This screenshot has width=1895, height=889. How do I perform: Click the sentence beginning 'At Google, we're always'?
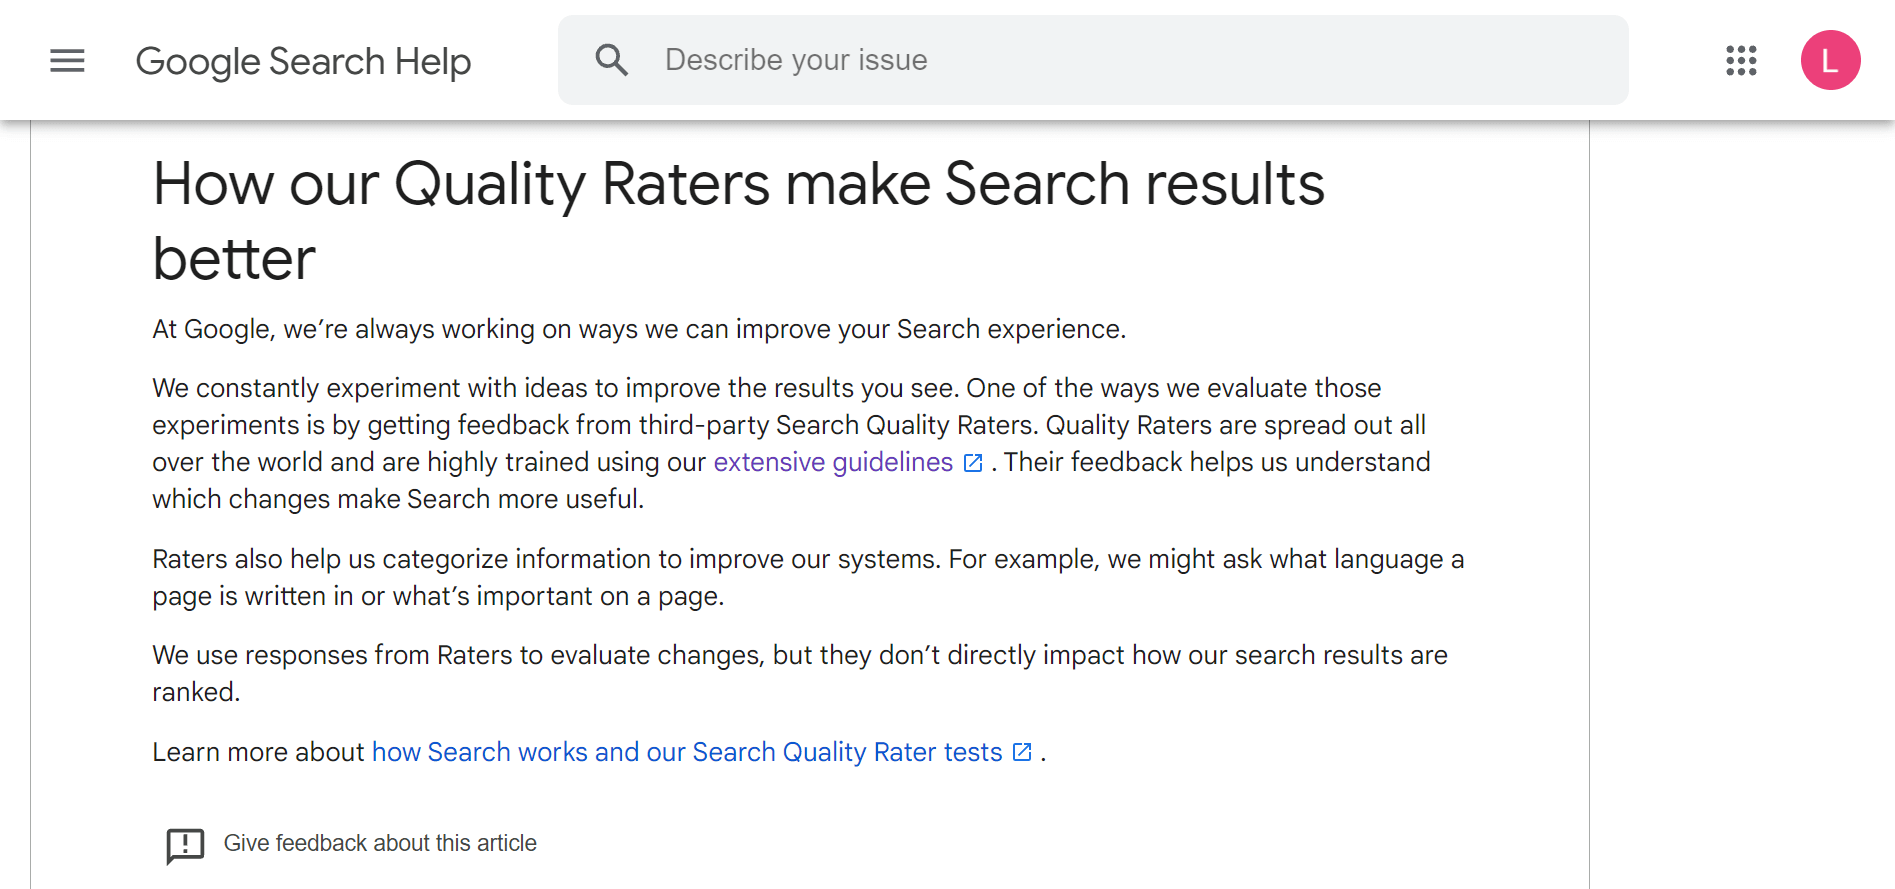(x=638, y=329)
